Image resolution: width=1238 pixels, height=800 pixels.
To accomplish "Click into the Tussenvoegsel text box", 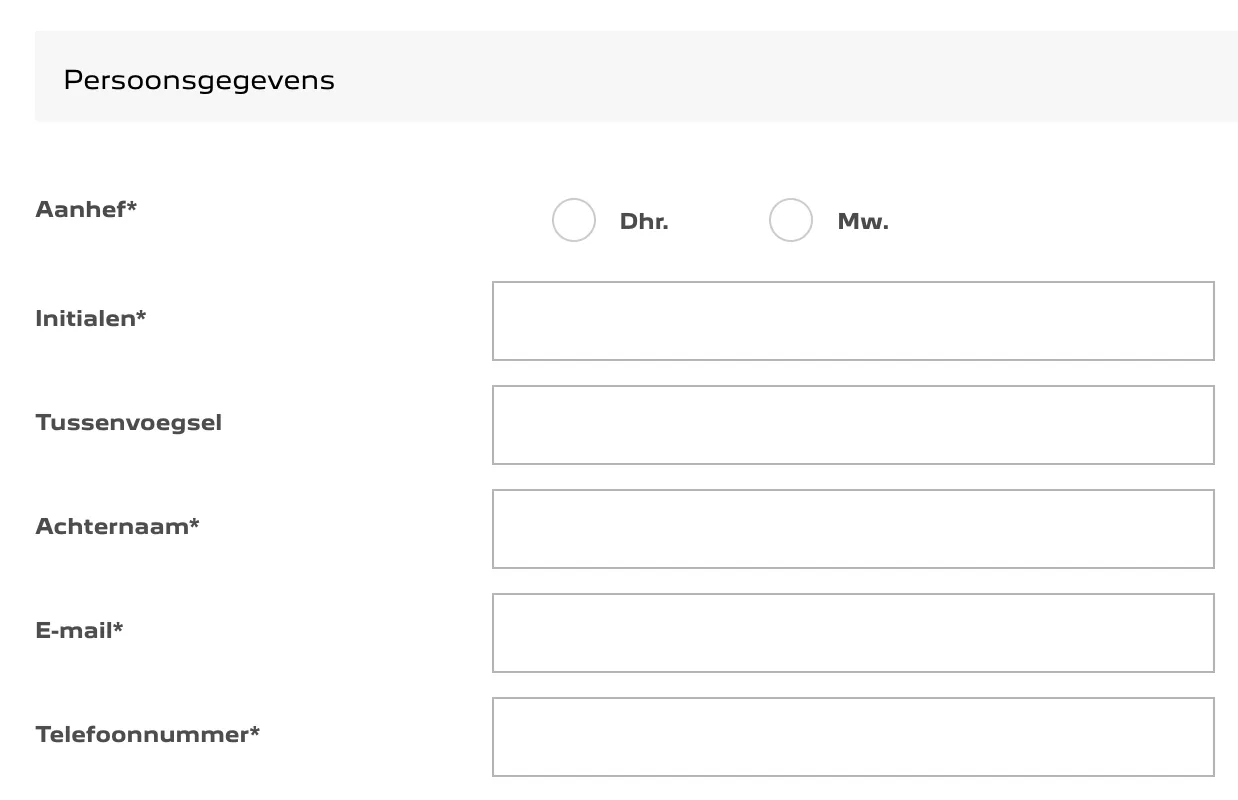I will tap(853, 425).
